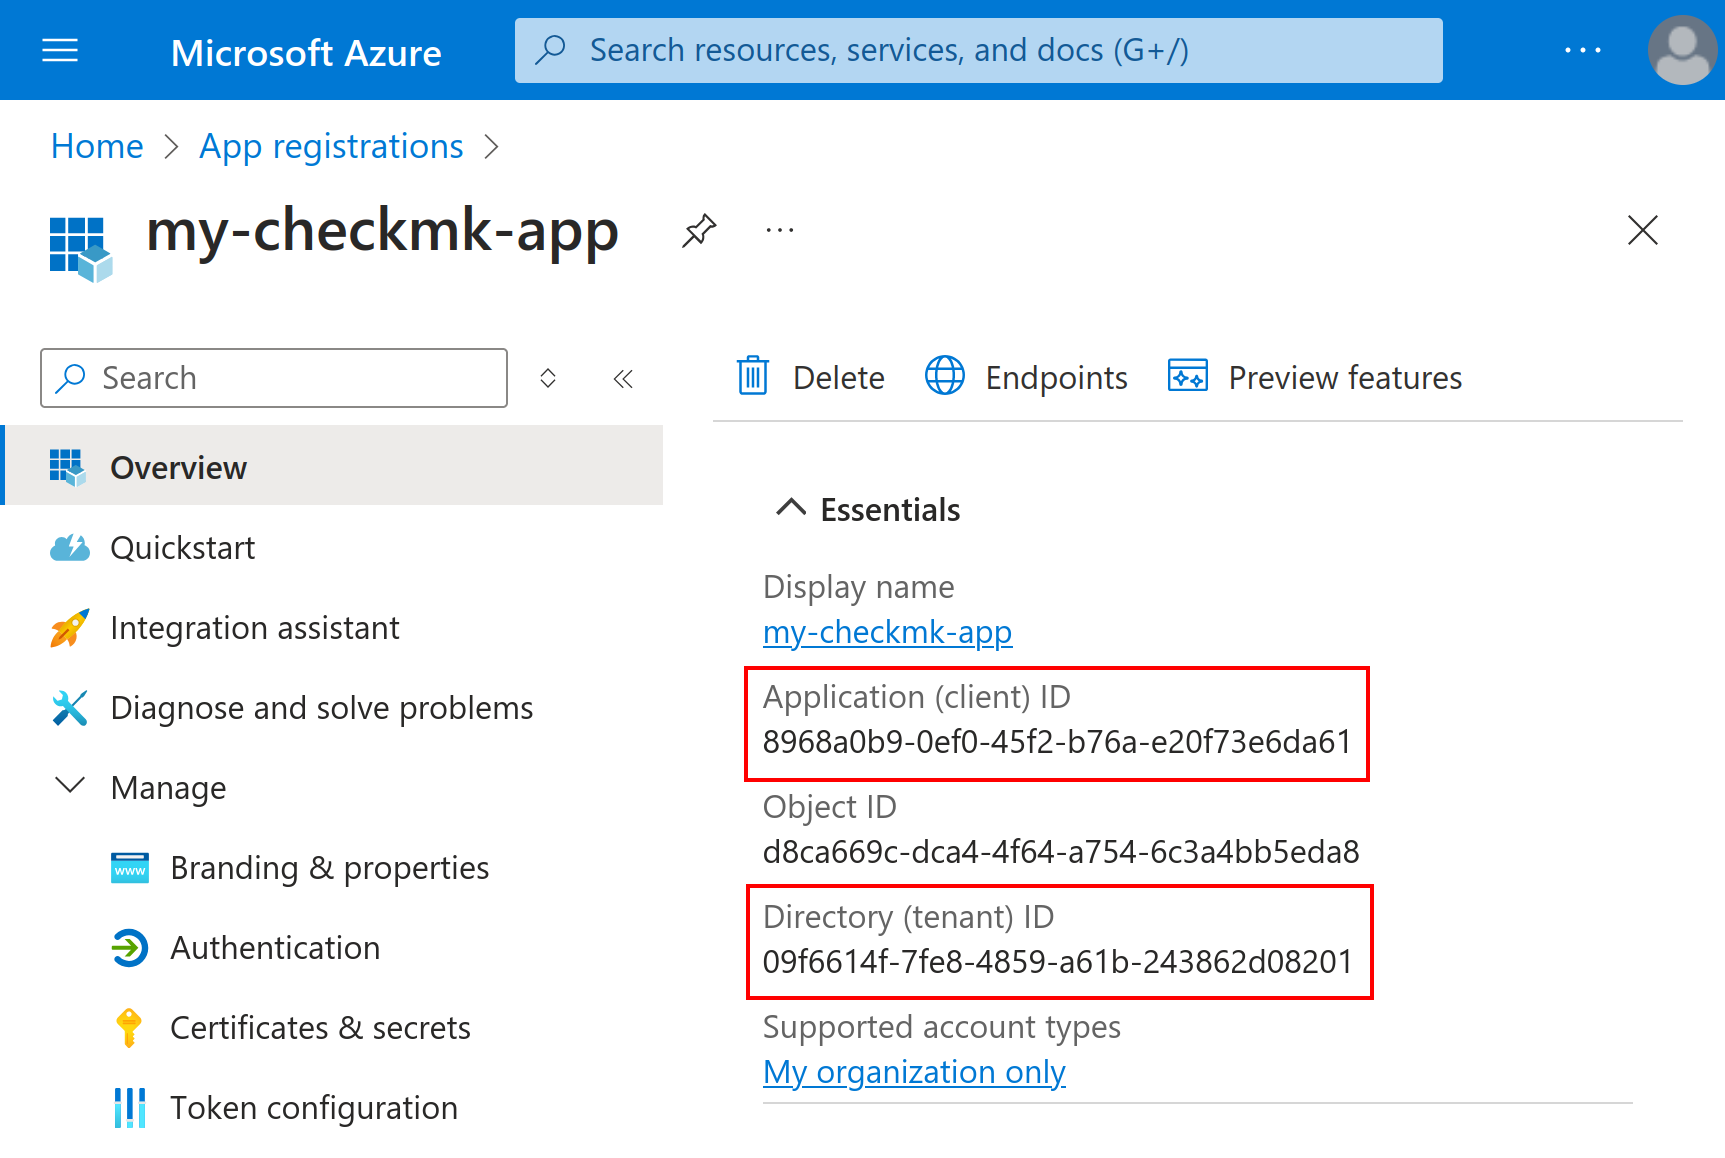Click the Authentication arrow icon
The width and height of the screenshot is (1725, 1158).
[130, 948]
